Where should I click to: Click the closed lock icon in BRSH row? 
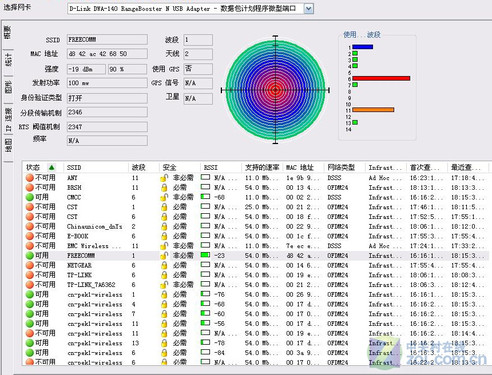pos(164,188)
